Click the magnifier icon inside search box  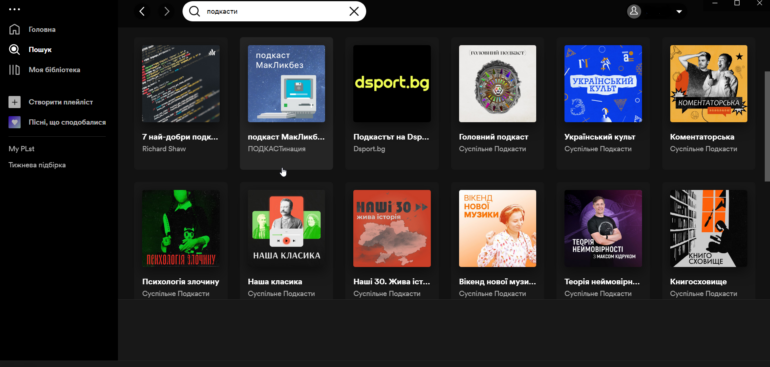coord(194,11)
